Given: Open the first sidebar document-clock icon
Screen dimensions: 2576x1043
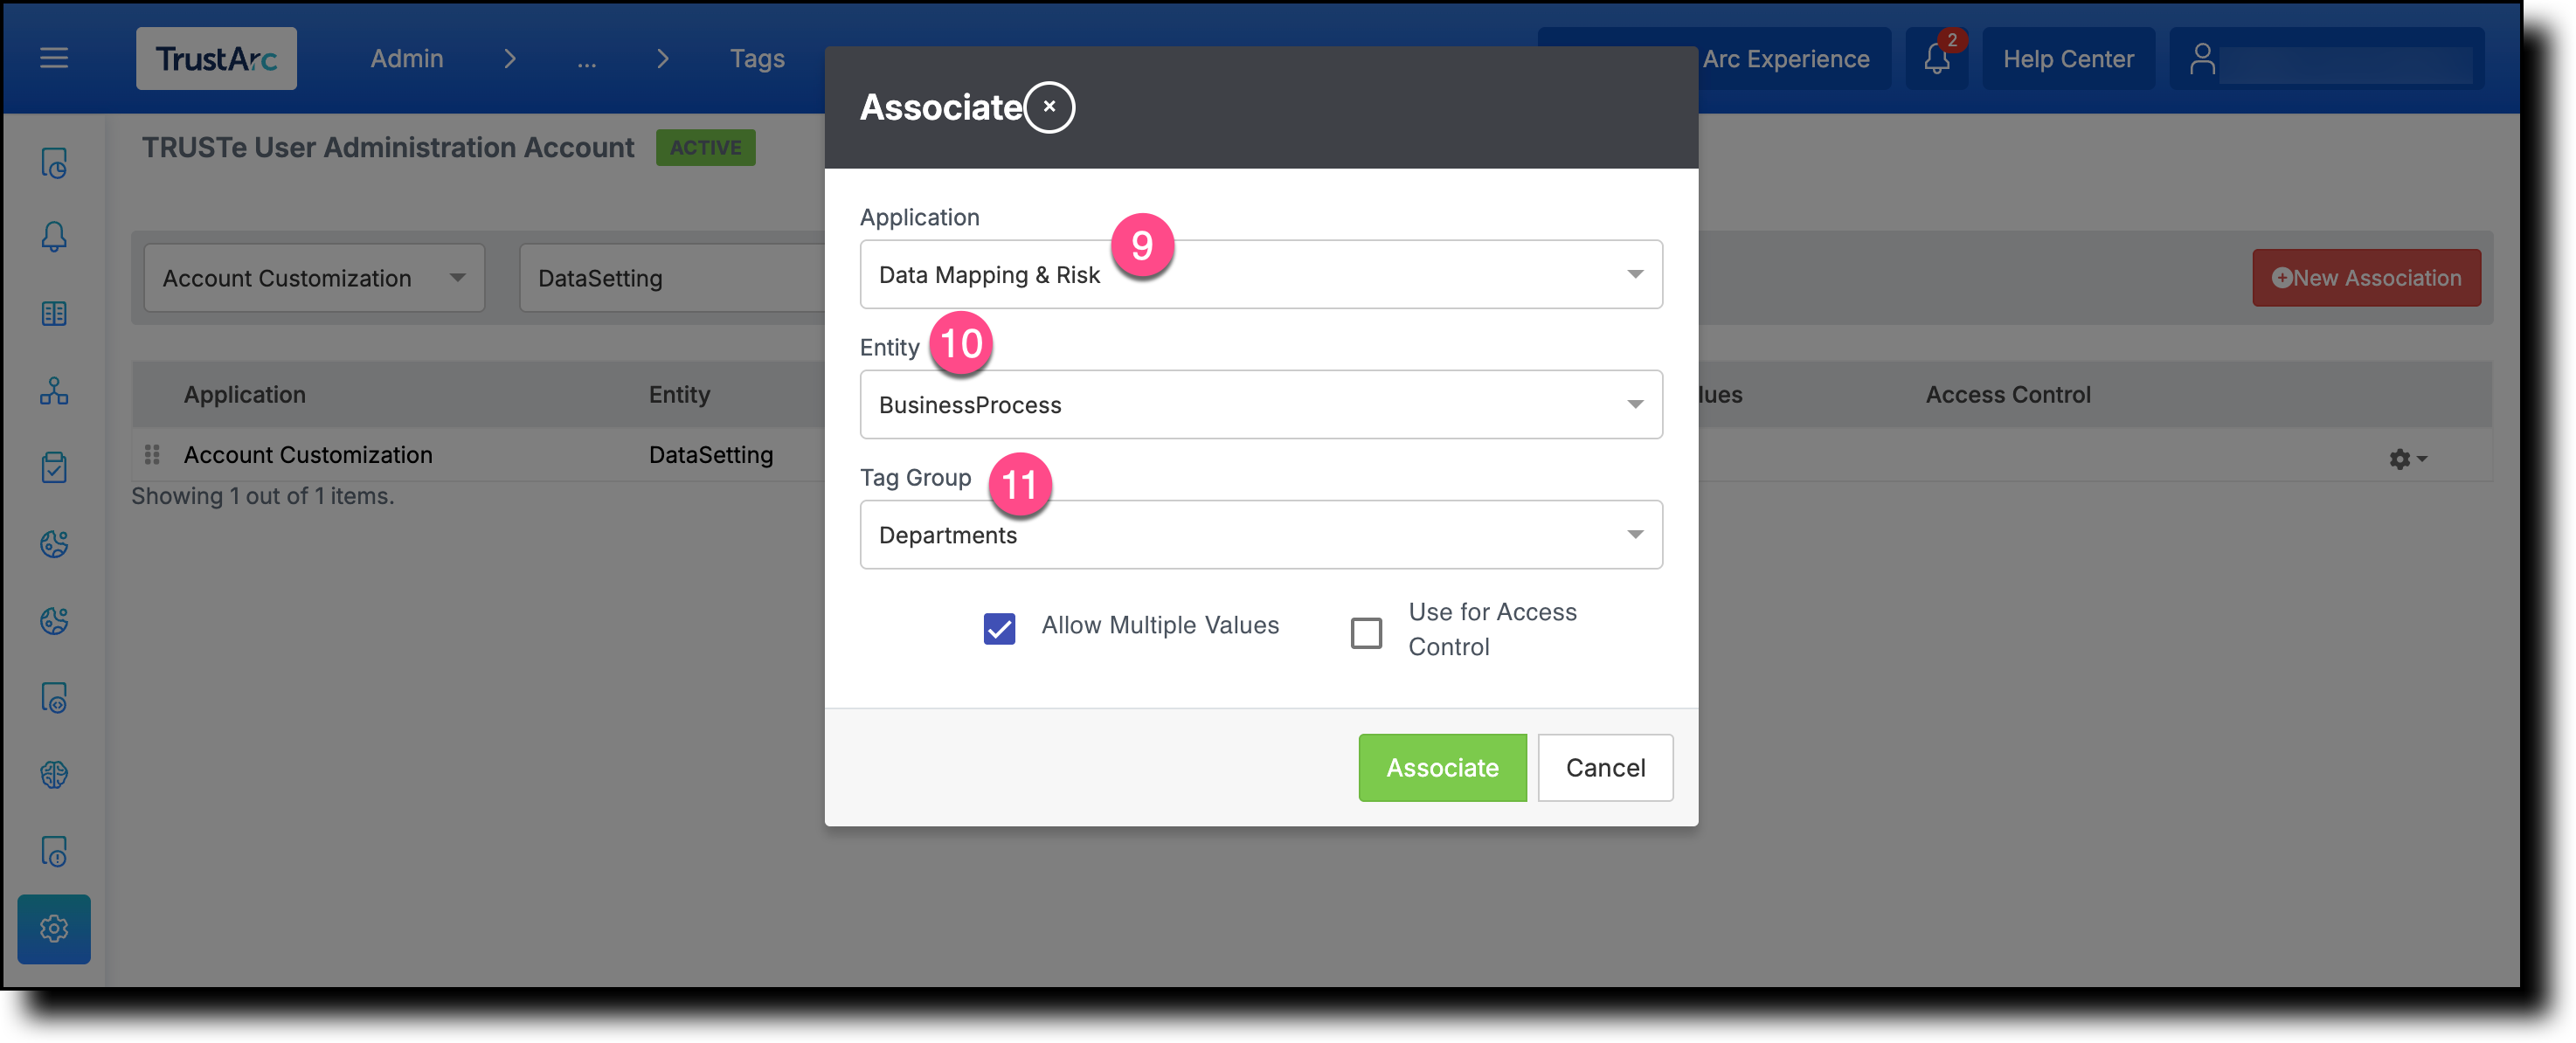Looking at the screenshot, I should [54, 162].
